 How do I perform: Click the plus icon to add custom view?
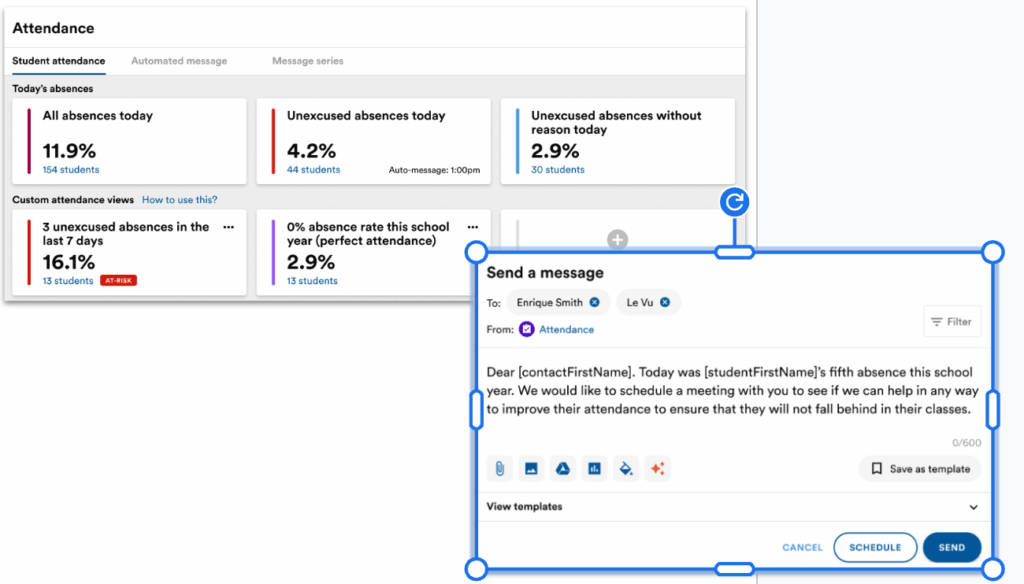point(618,239)
